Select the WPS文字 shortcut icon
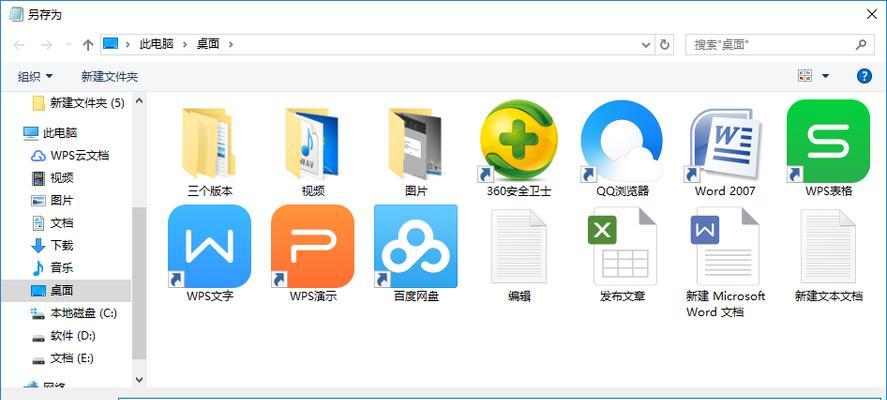Viewport: 887px width, 400px height. pos(209,246)
